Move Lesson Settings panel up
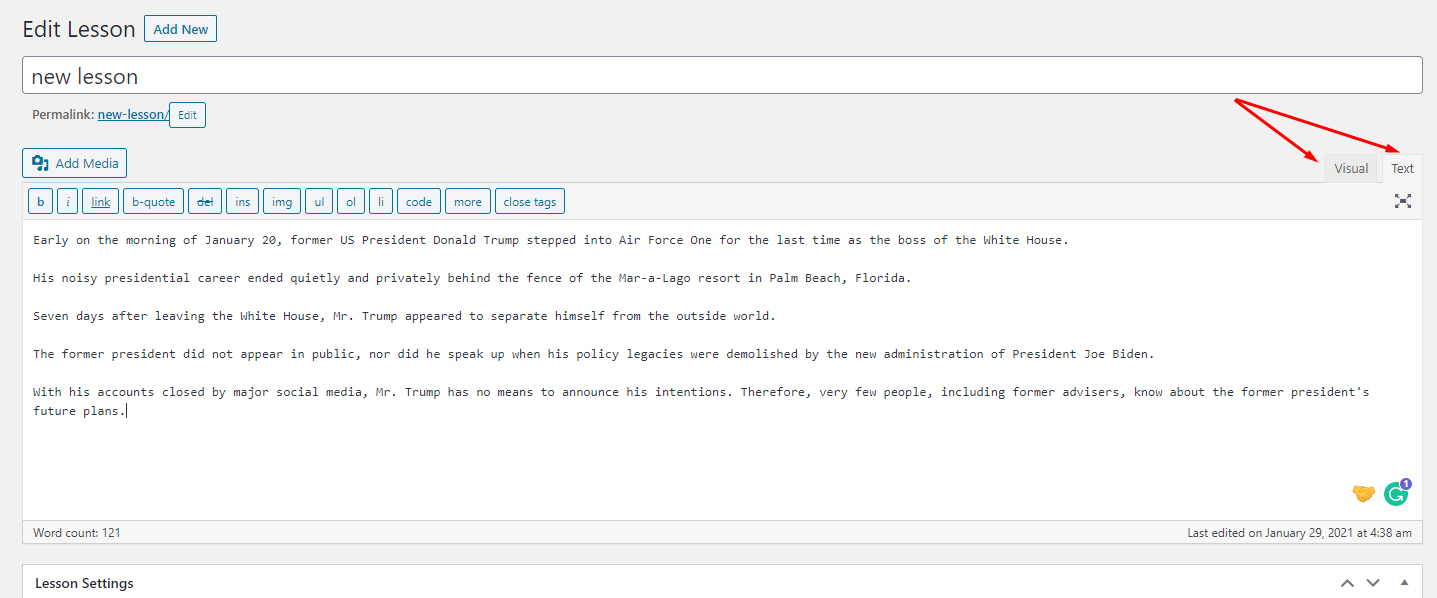Viewport: 1437px width, 598px height. 1347,583
